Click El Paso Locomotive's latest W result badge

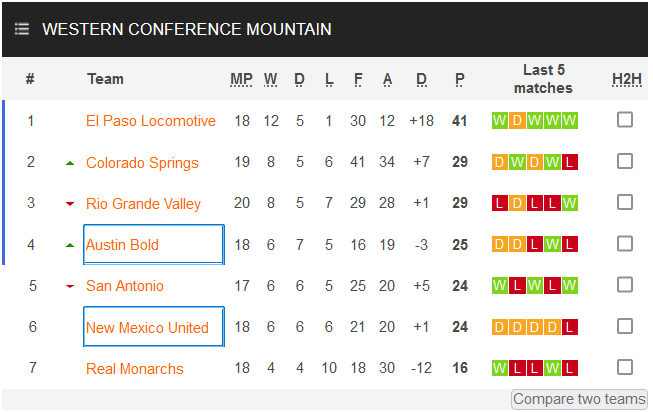pos(570,121)
